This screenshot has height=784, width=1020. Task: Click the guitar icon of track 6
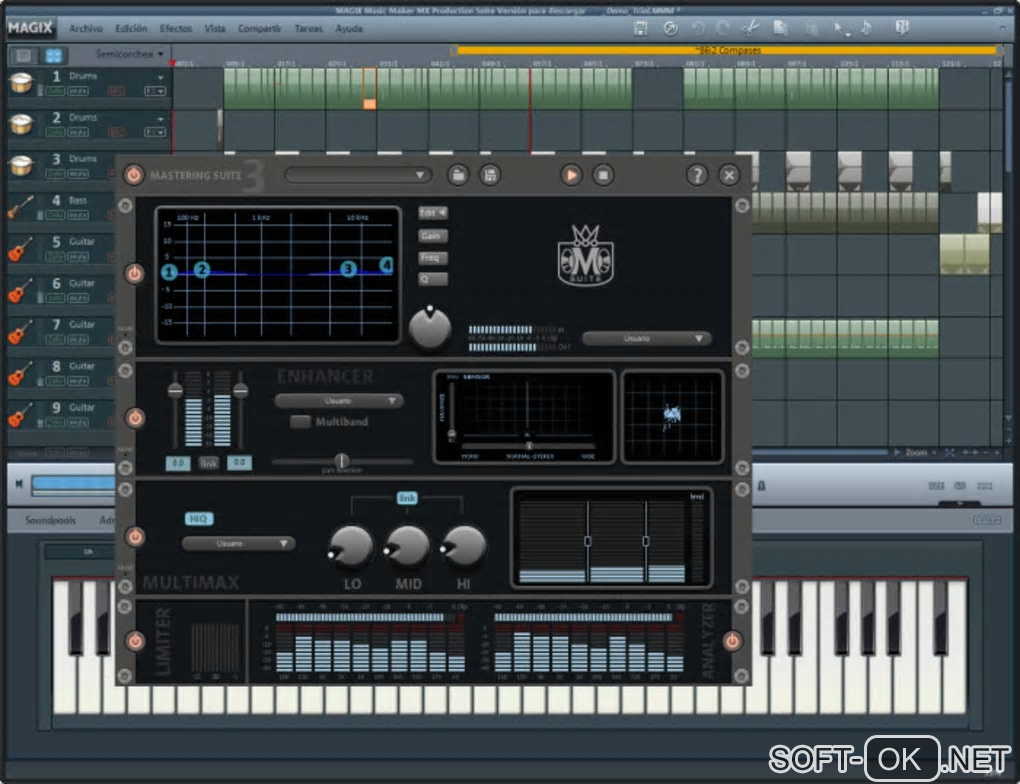(21, 291)
